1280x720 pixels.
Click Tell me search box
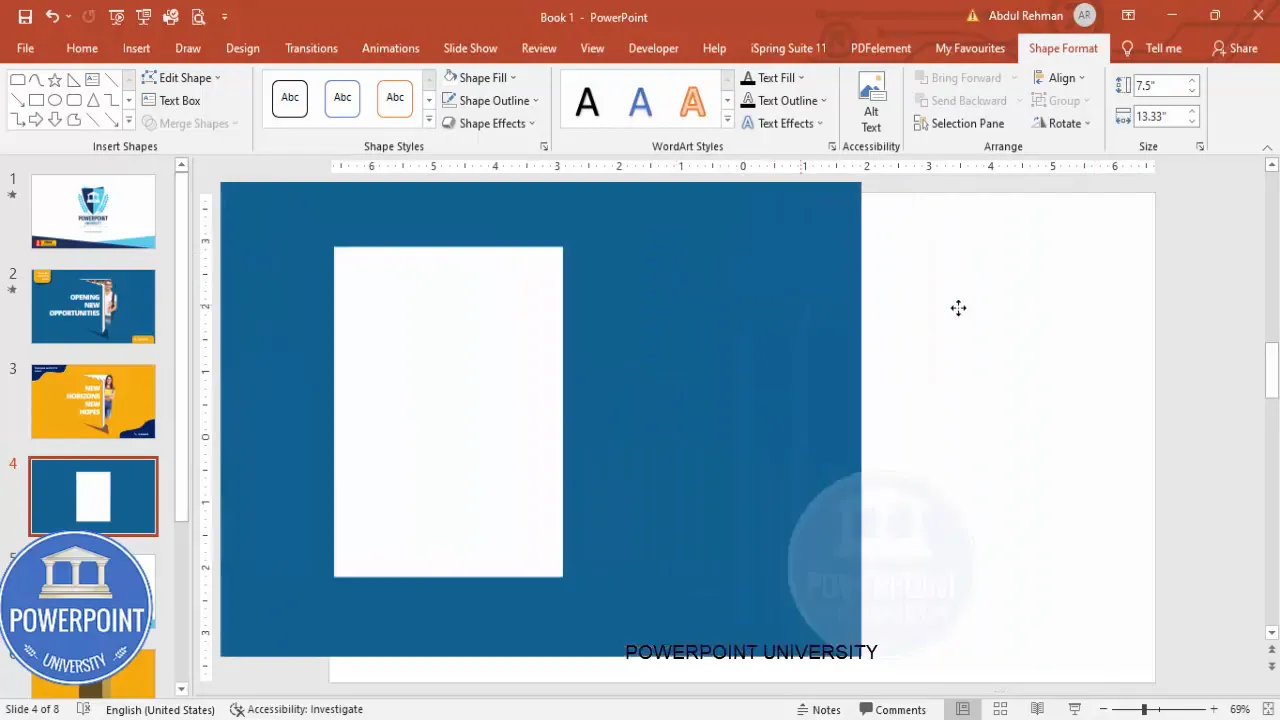tap(1152, 48)
